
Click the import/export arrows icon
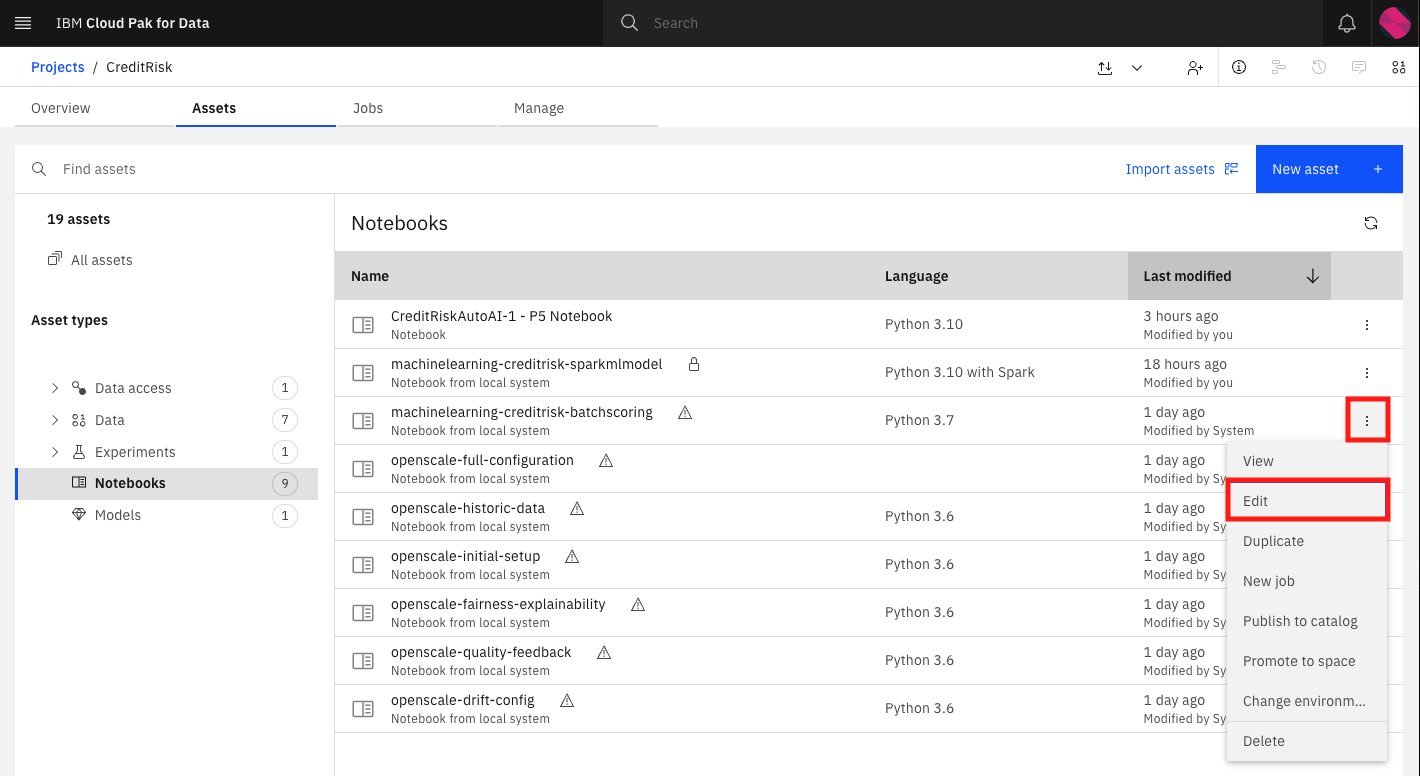pos(1105,67)
